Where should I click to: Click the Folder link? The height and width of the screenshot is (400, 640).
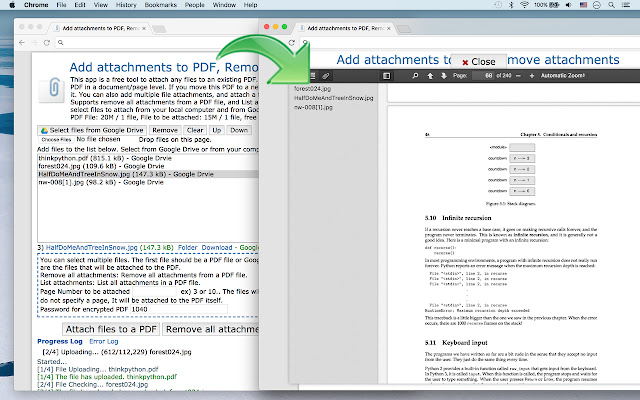pyautogui.click(x=187, y=248)
